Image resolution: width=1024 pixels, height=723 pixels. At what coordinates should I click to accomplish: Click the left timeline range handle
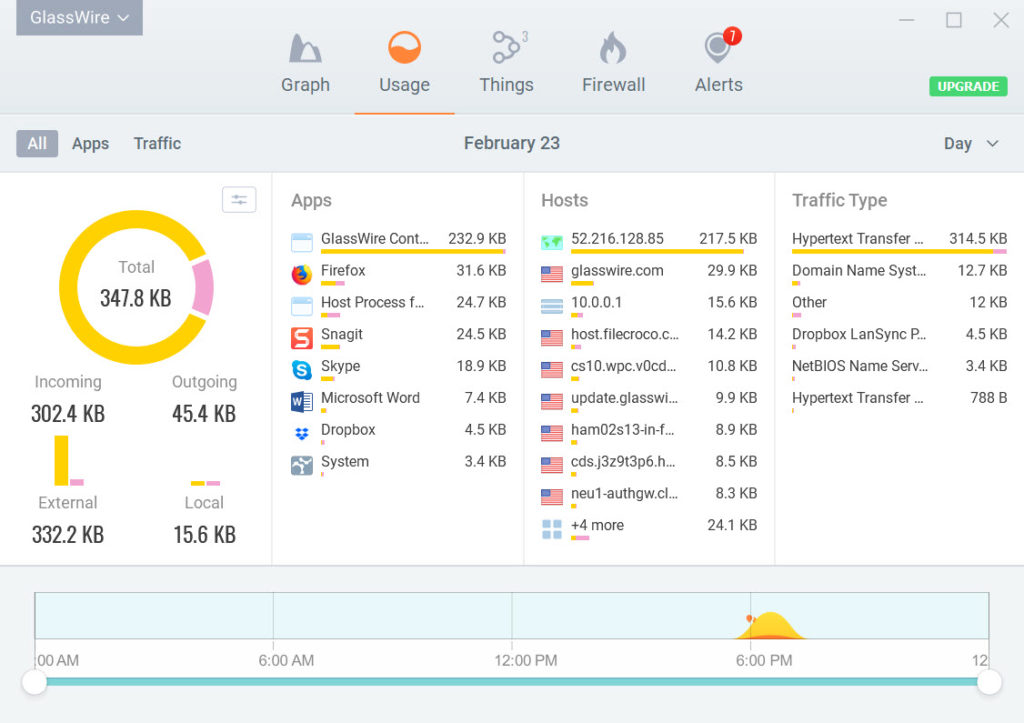tap(34, 682)
